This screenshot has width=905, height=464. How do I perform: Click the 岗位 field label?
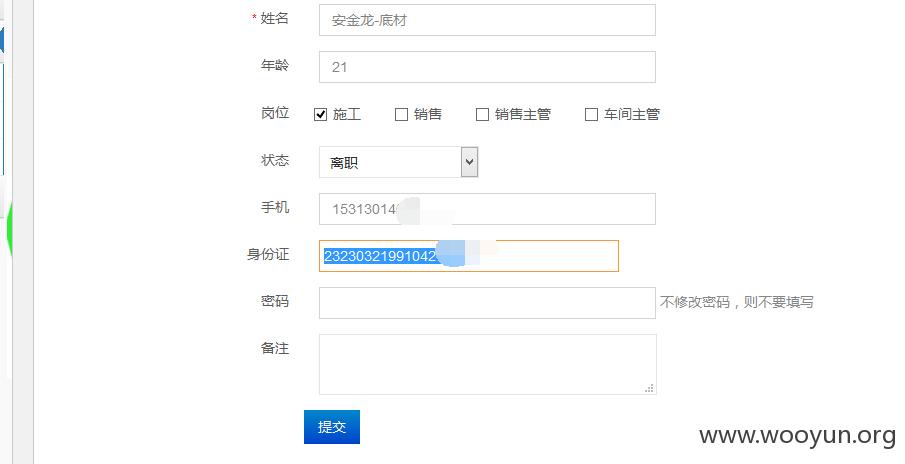[x=275, y=113]
